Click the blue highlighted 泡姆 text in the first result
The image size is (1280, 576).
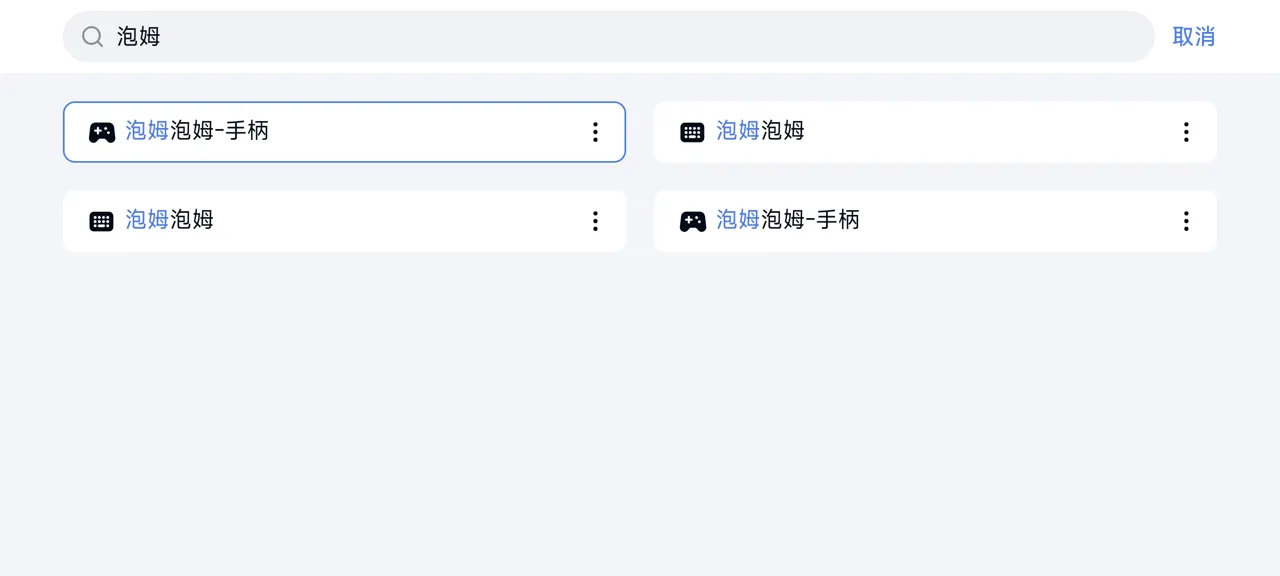(147, 131)
